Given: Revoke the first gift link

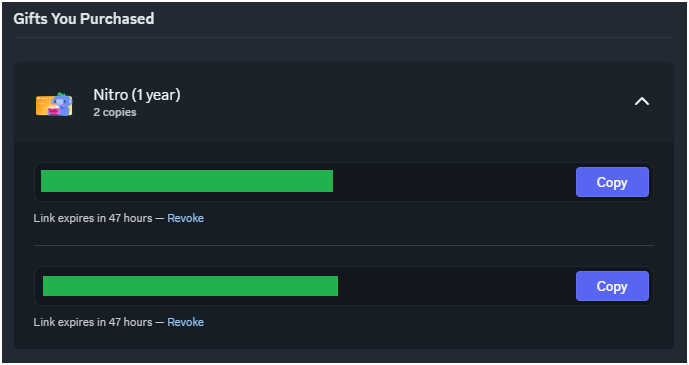Looking at the screenshot, I should (185, 218).
